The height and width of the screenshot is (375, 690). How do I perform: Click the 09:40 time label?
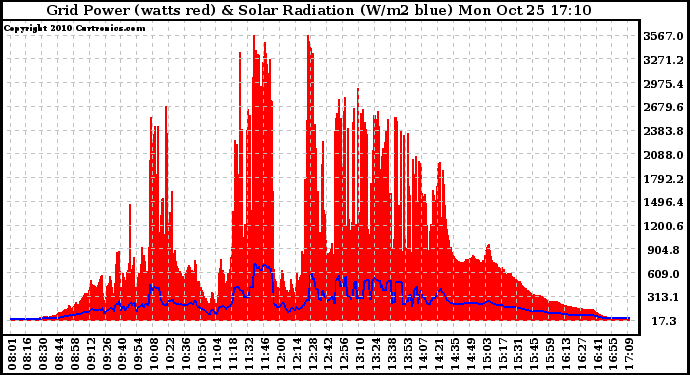point(121,353)
